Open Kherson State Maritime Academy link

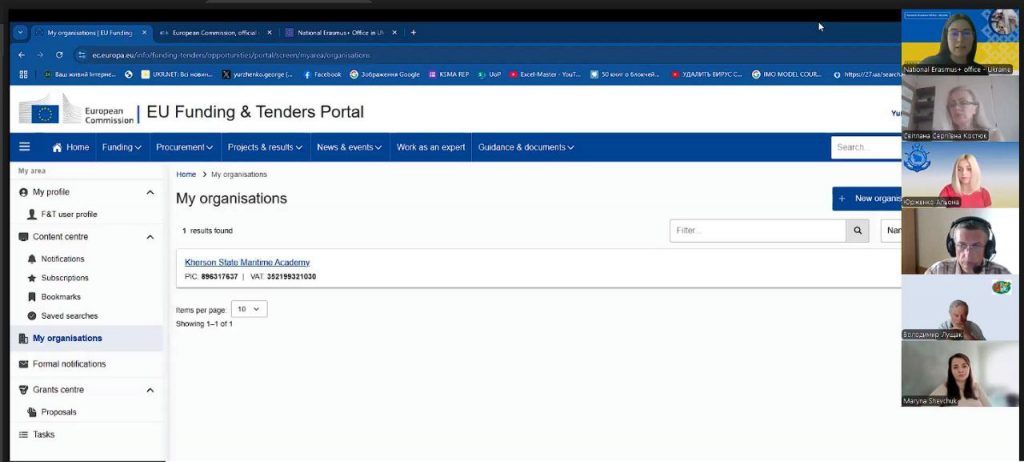[x=247, y=262]
